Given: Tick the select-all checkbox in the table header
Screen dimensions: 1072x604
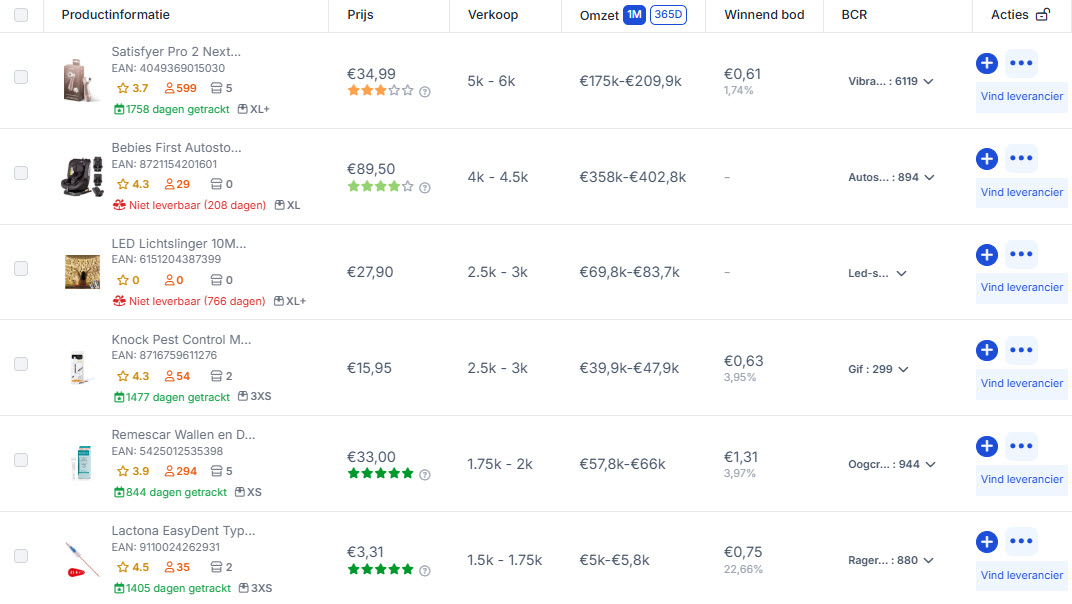Looking at the screenshot, I should click(21, 14).
